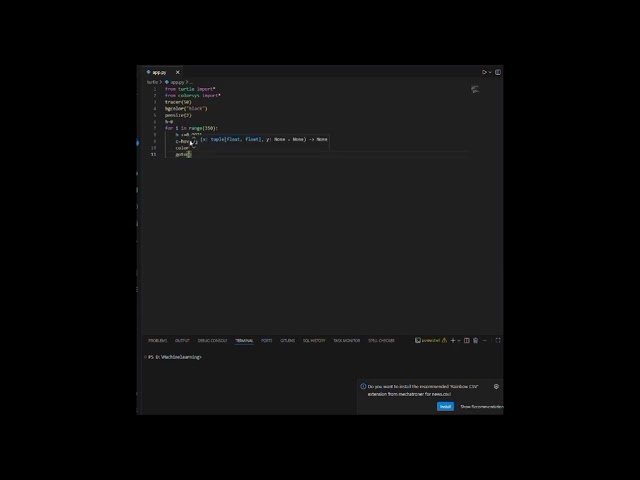Open the Output panel tab
This screenshot has width=640, height=480.
point(182,340)
